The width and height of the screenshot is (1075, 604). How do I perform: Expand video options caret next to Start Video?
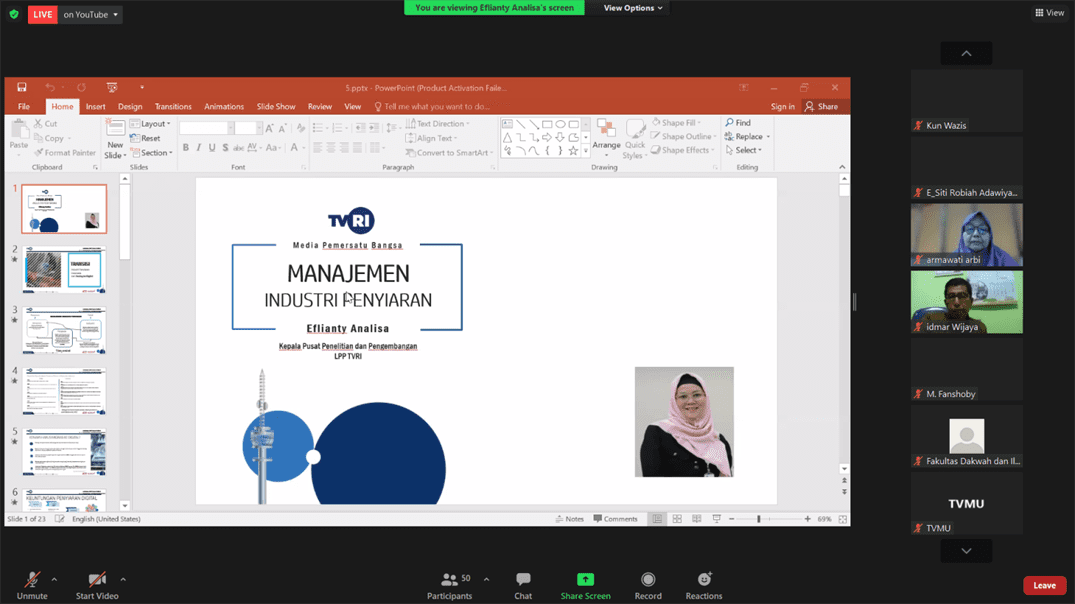click(123, 580)
